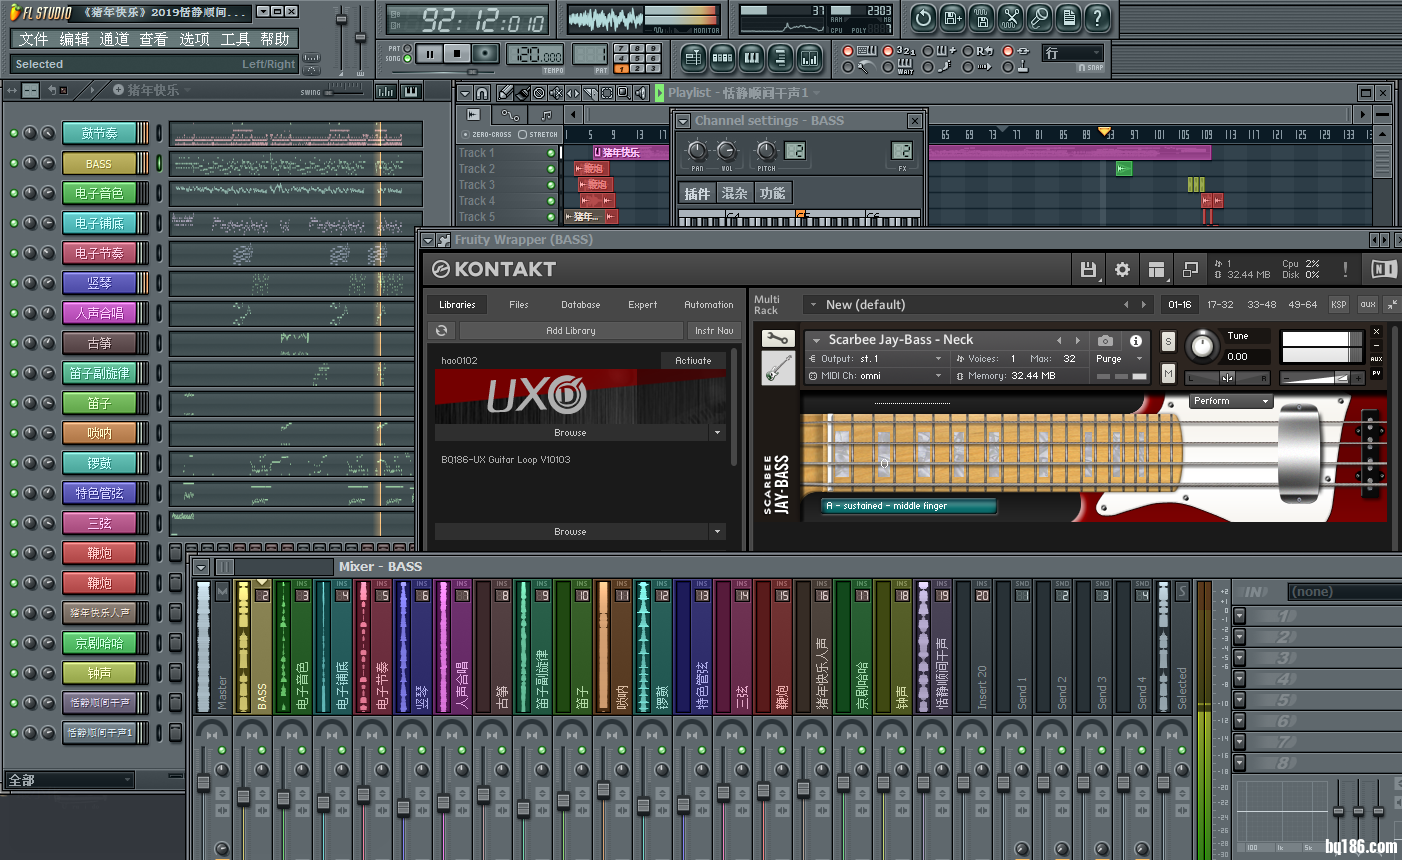Select SONG mode radio button
The width and height of the screenshot is (1402, 860).
pos(408,58)
